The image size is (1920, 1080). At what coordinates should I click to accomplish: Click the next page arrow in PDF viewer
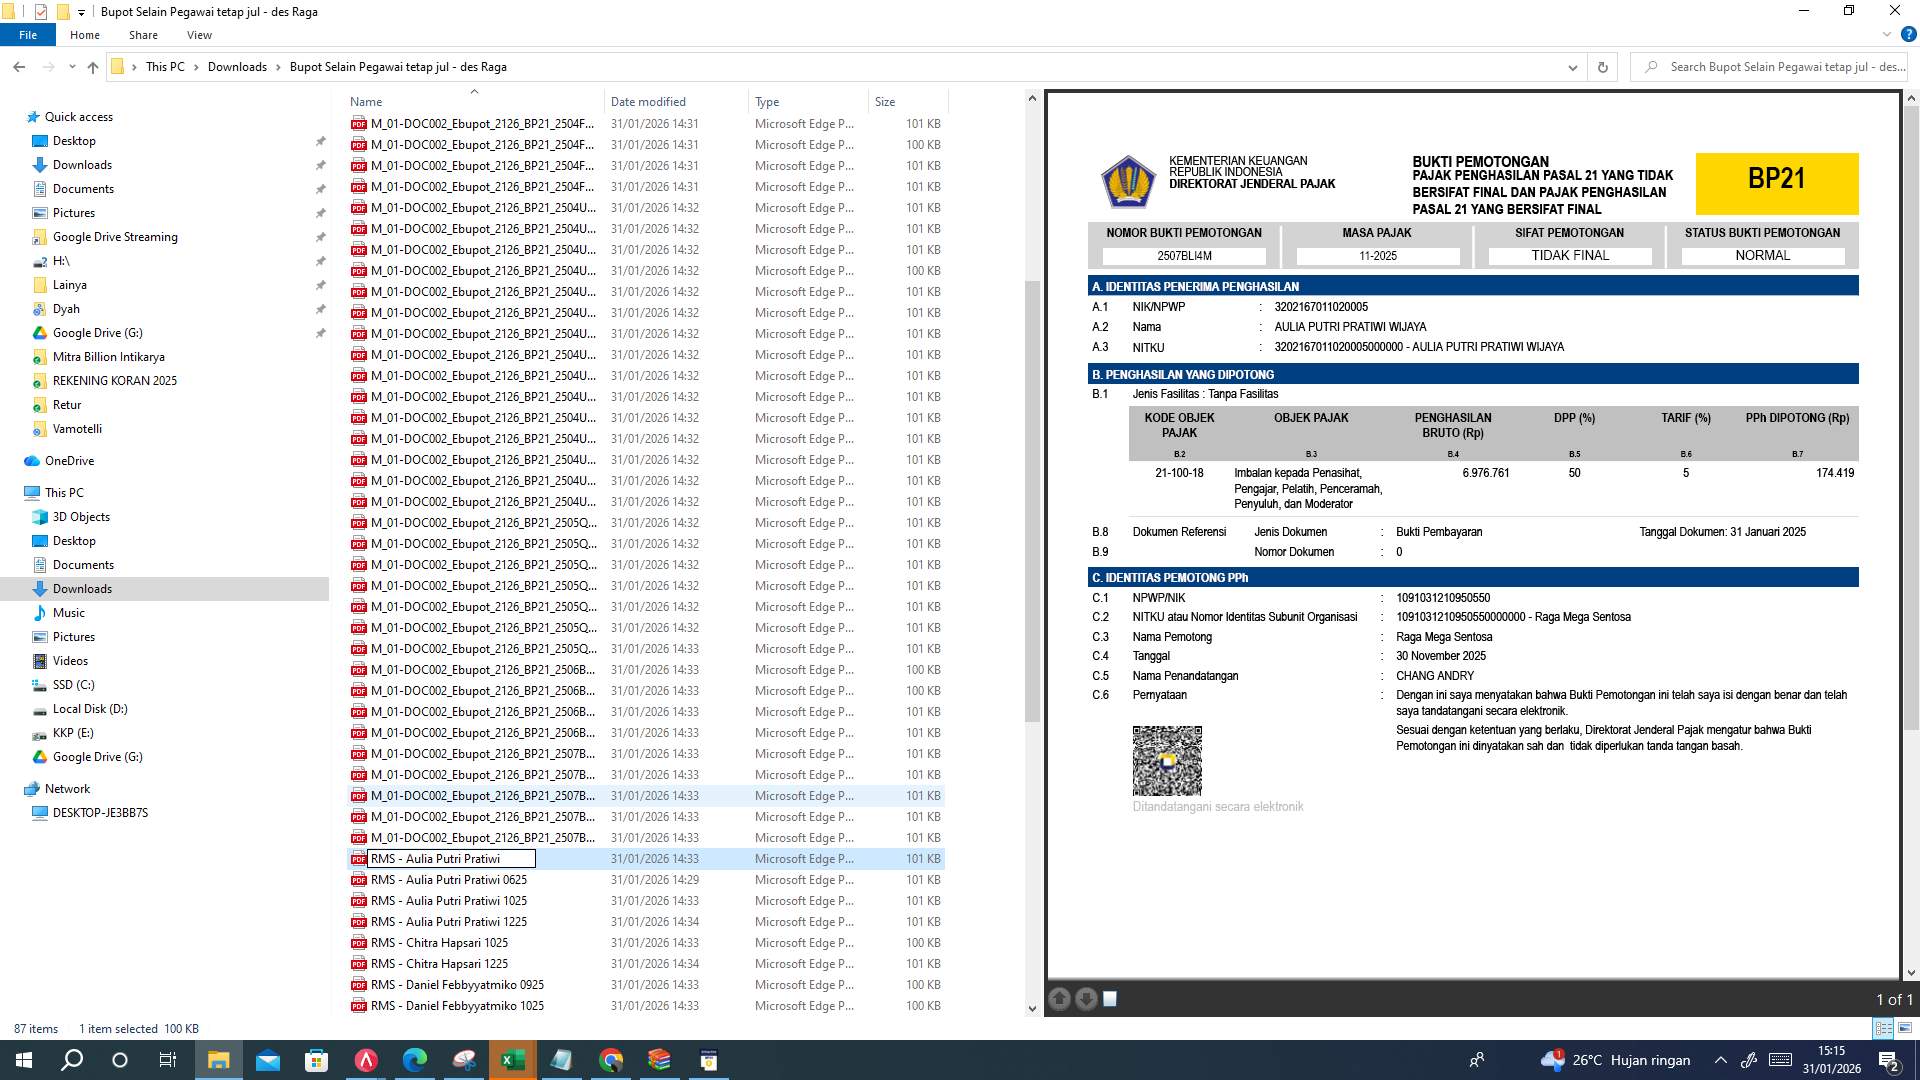pyautogui.click(x=1086, y=999)
